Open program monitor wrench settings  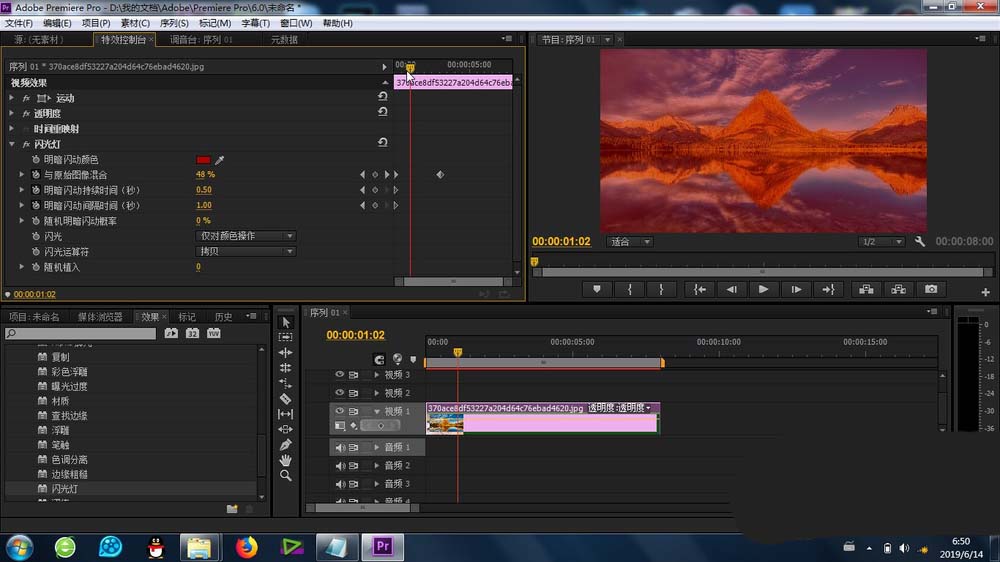[920, 242]
